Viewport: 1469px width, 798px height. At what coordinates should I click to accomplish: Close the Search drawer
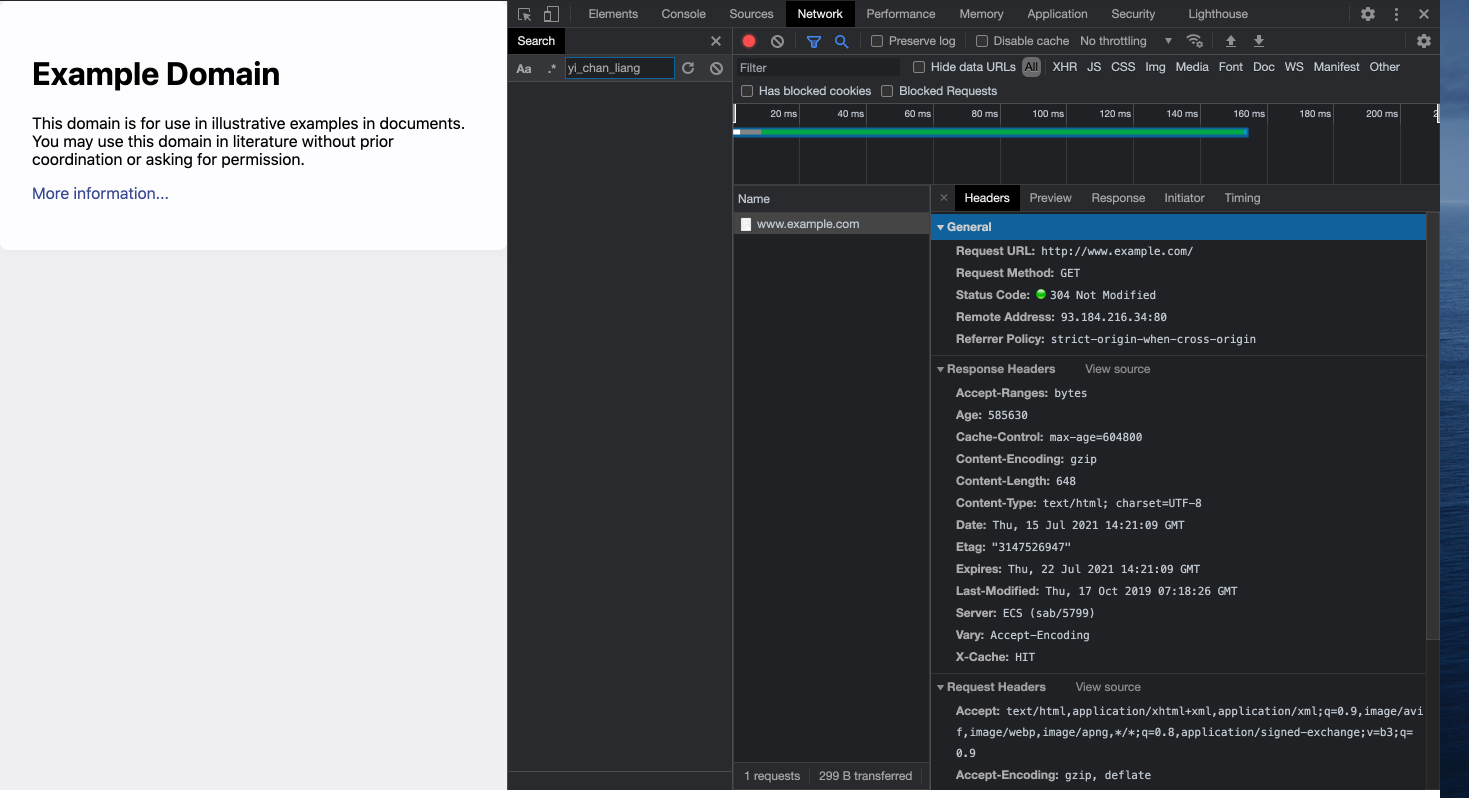[x=715, y=41]
